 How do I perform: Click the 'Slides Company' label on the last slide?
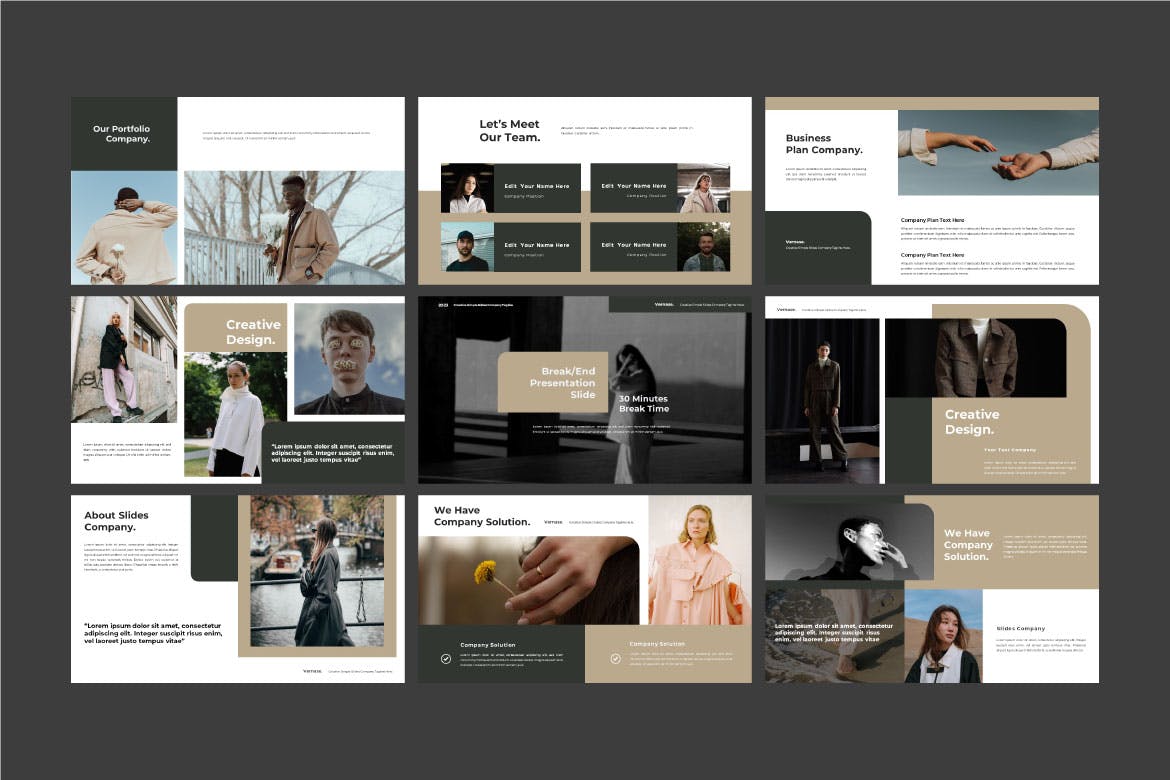(x=1020, y=628)
